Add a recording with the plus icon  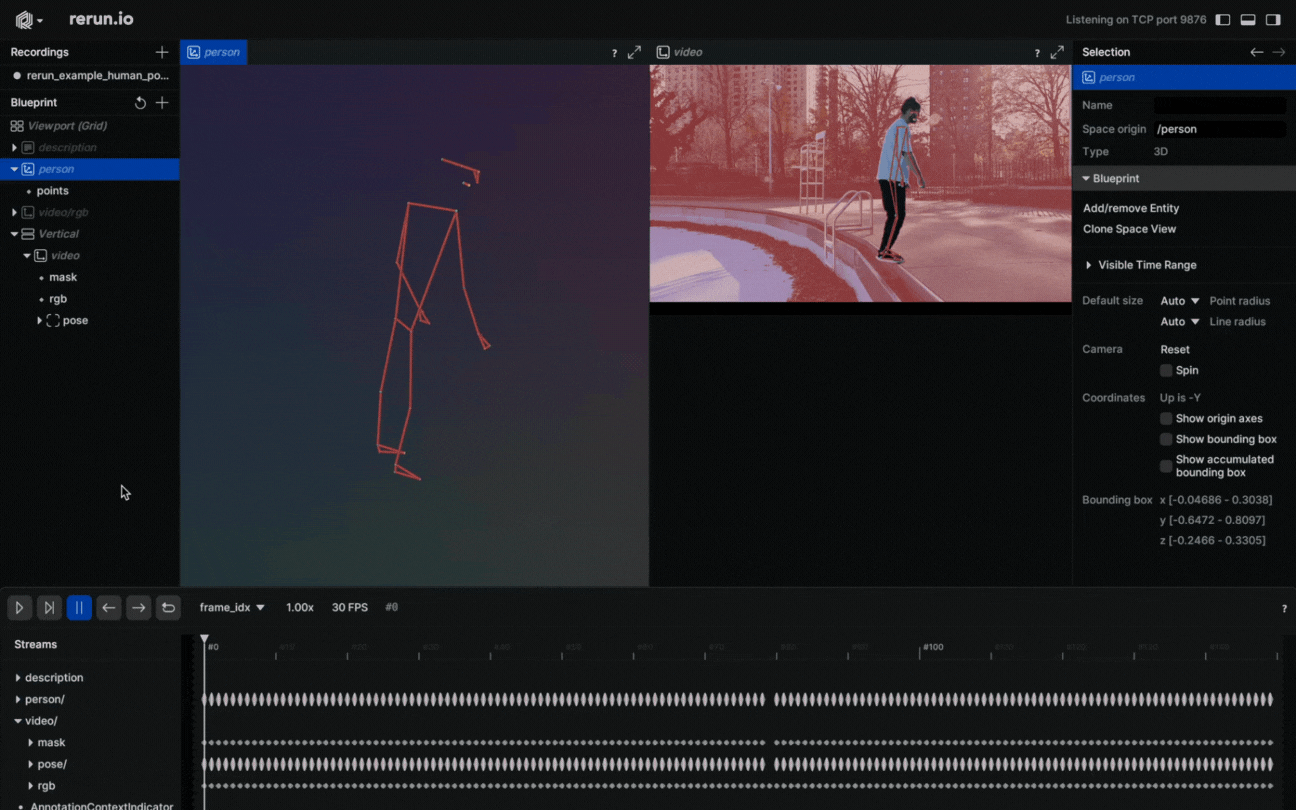[x=162, y=52]
